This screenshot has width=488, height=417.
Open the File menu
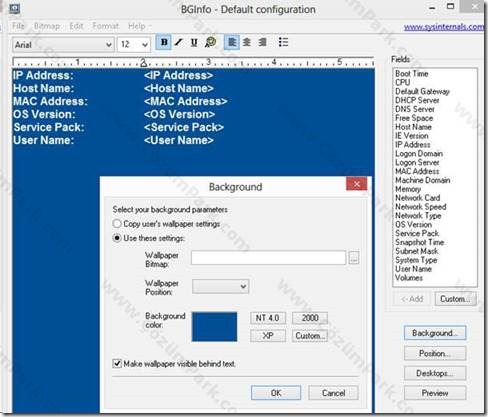point(18,26)
